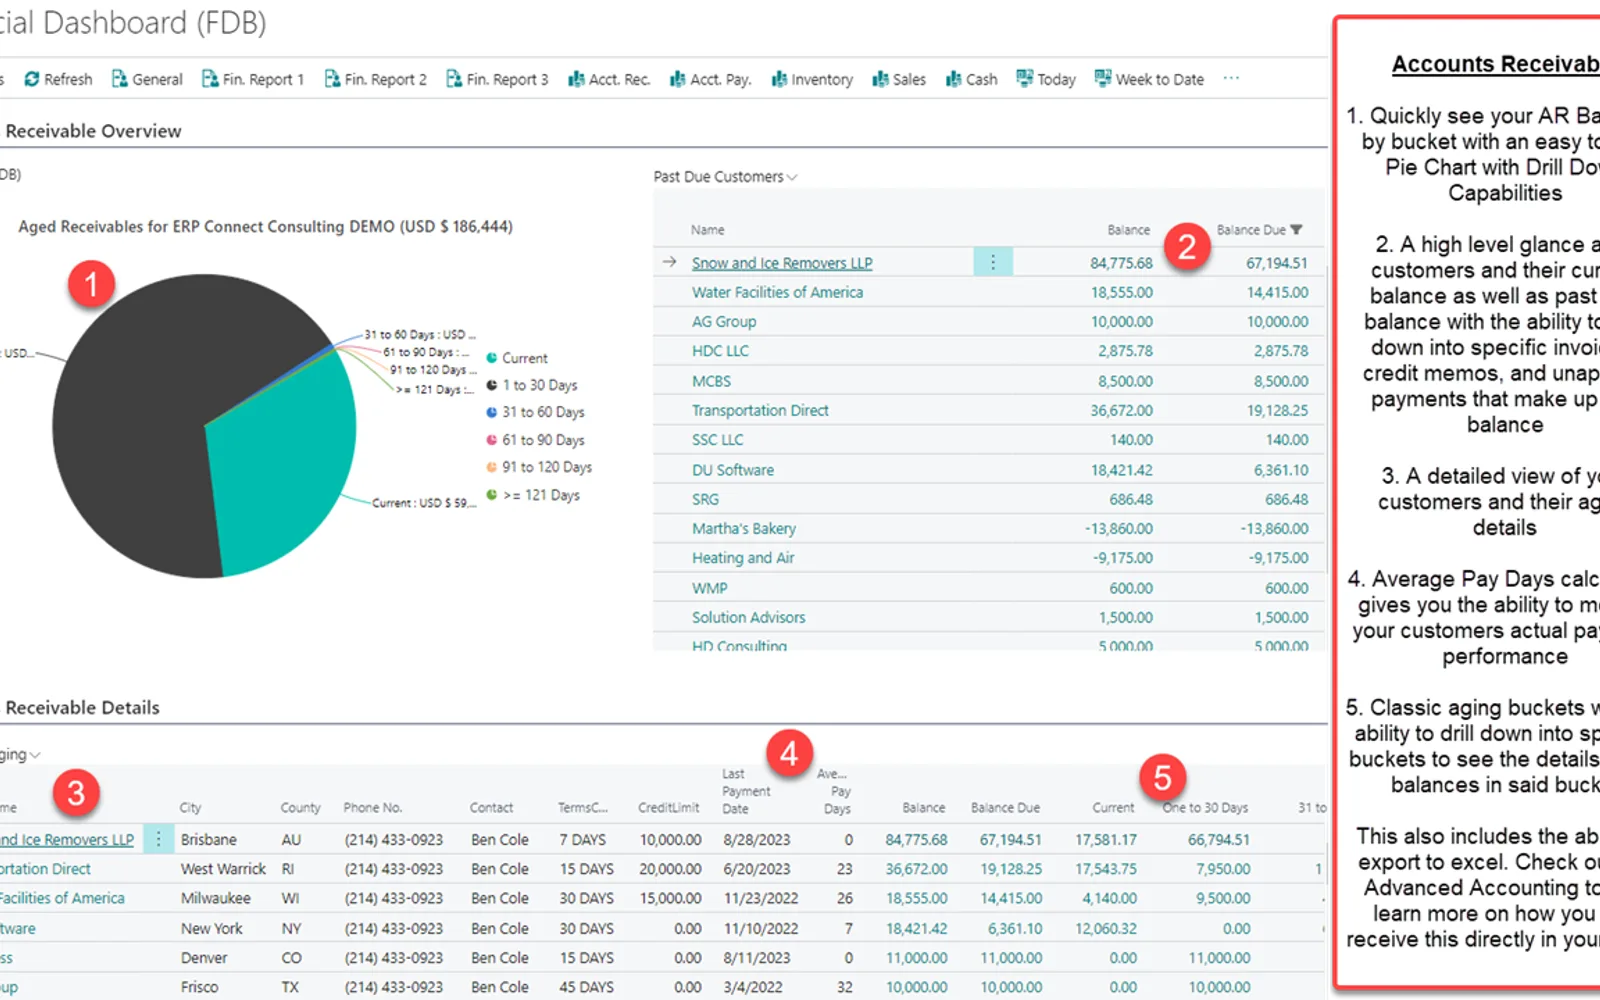Sort by the City column header
This screenshot has height=1000, width=1600.
pos(190,808)
